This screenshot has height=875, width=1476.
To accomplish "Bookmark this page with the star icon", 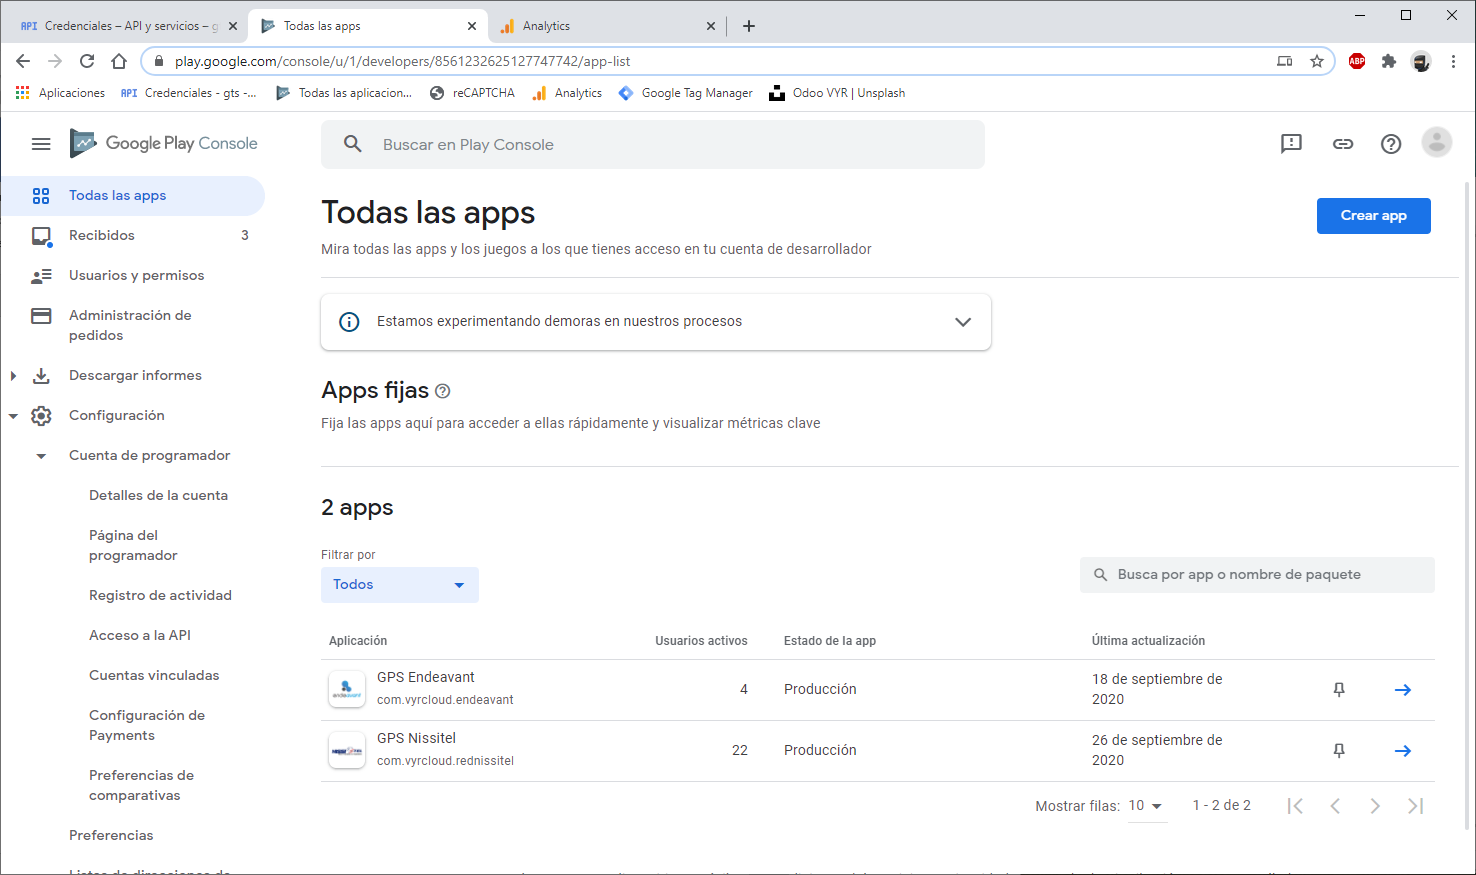I will tap(1317, 61).
